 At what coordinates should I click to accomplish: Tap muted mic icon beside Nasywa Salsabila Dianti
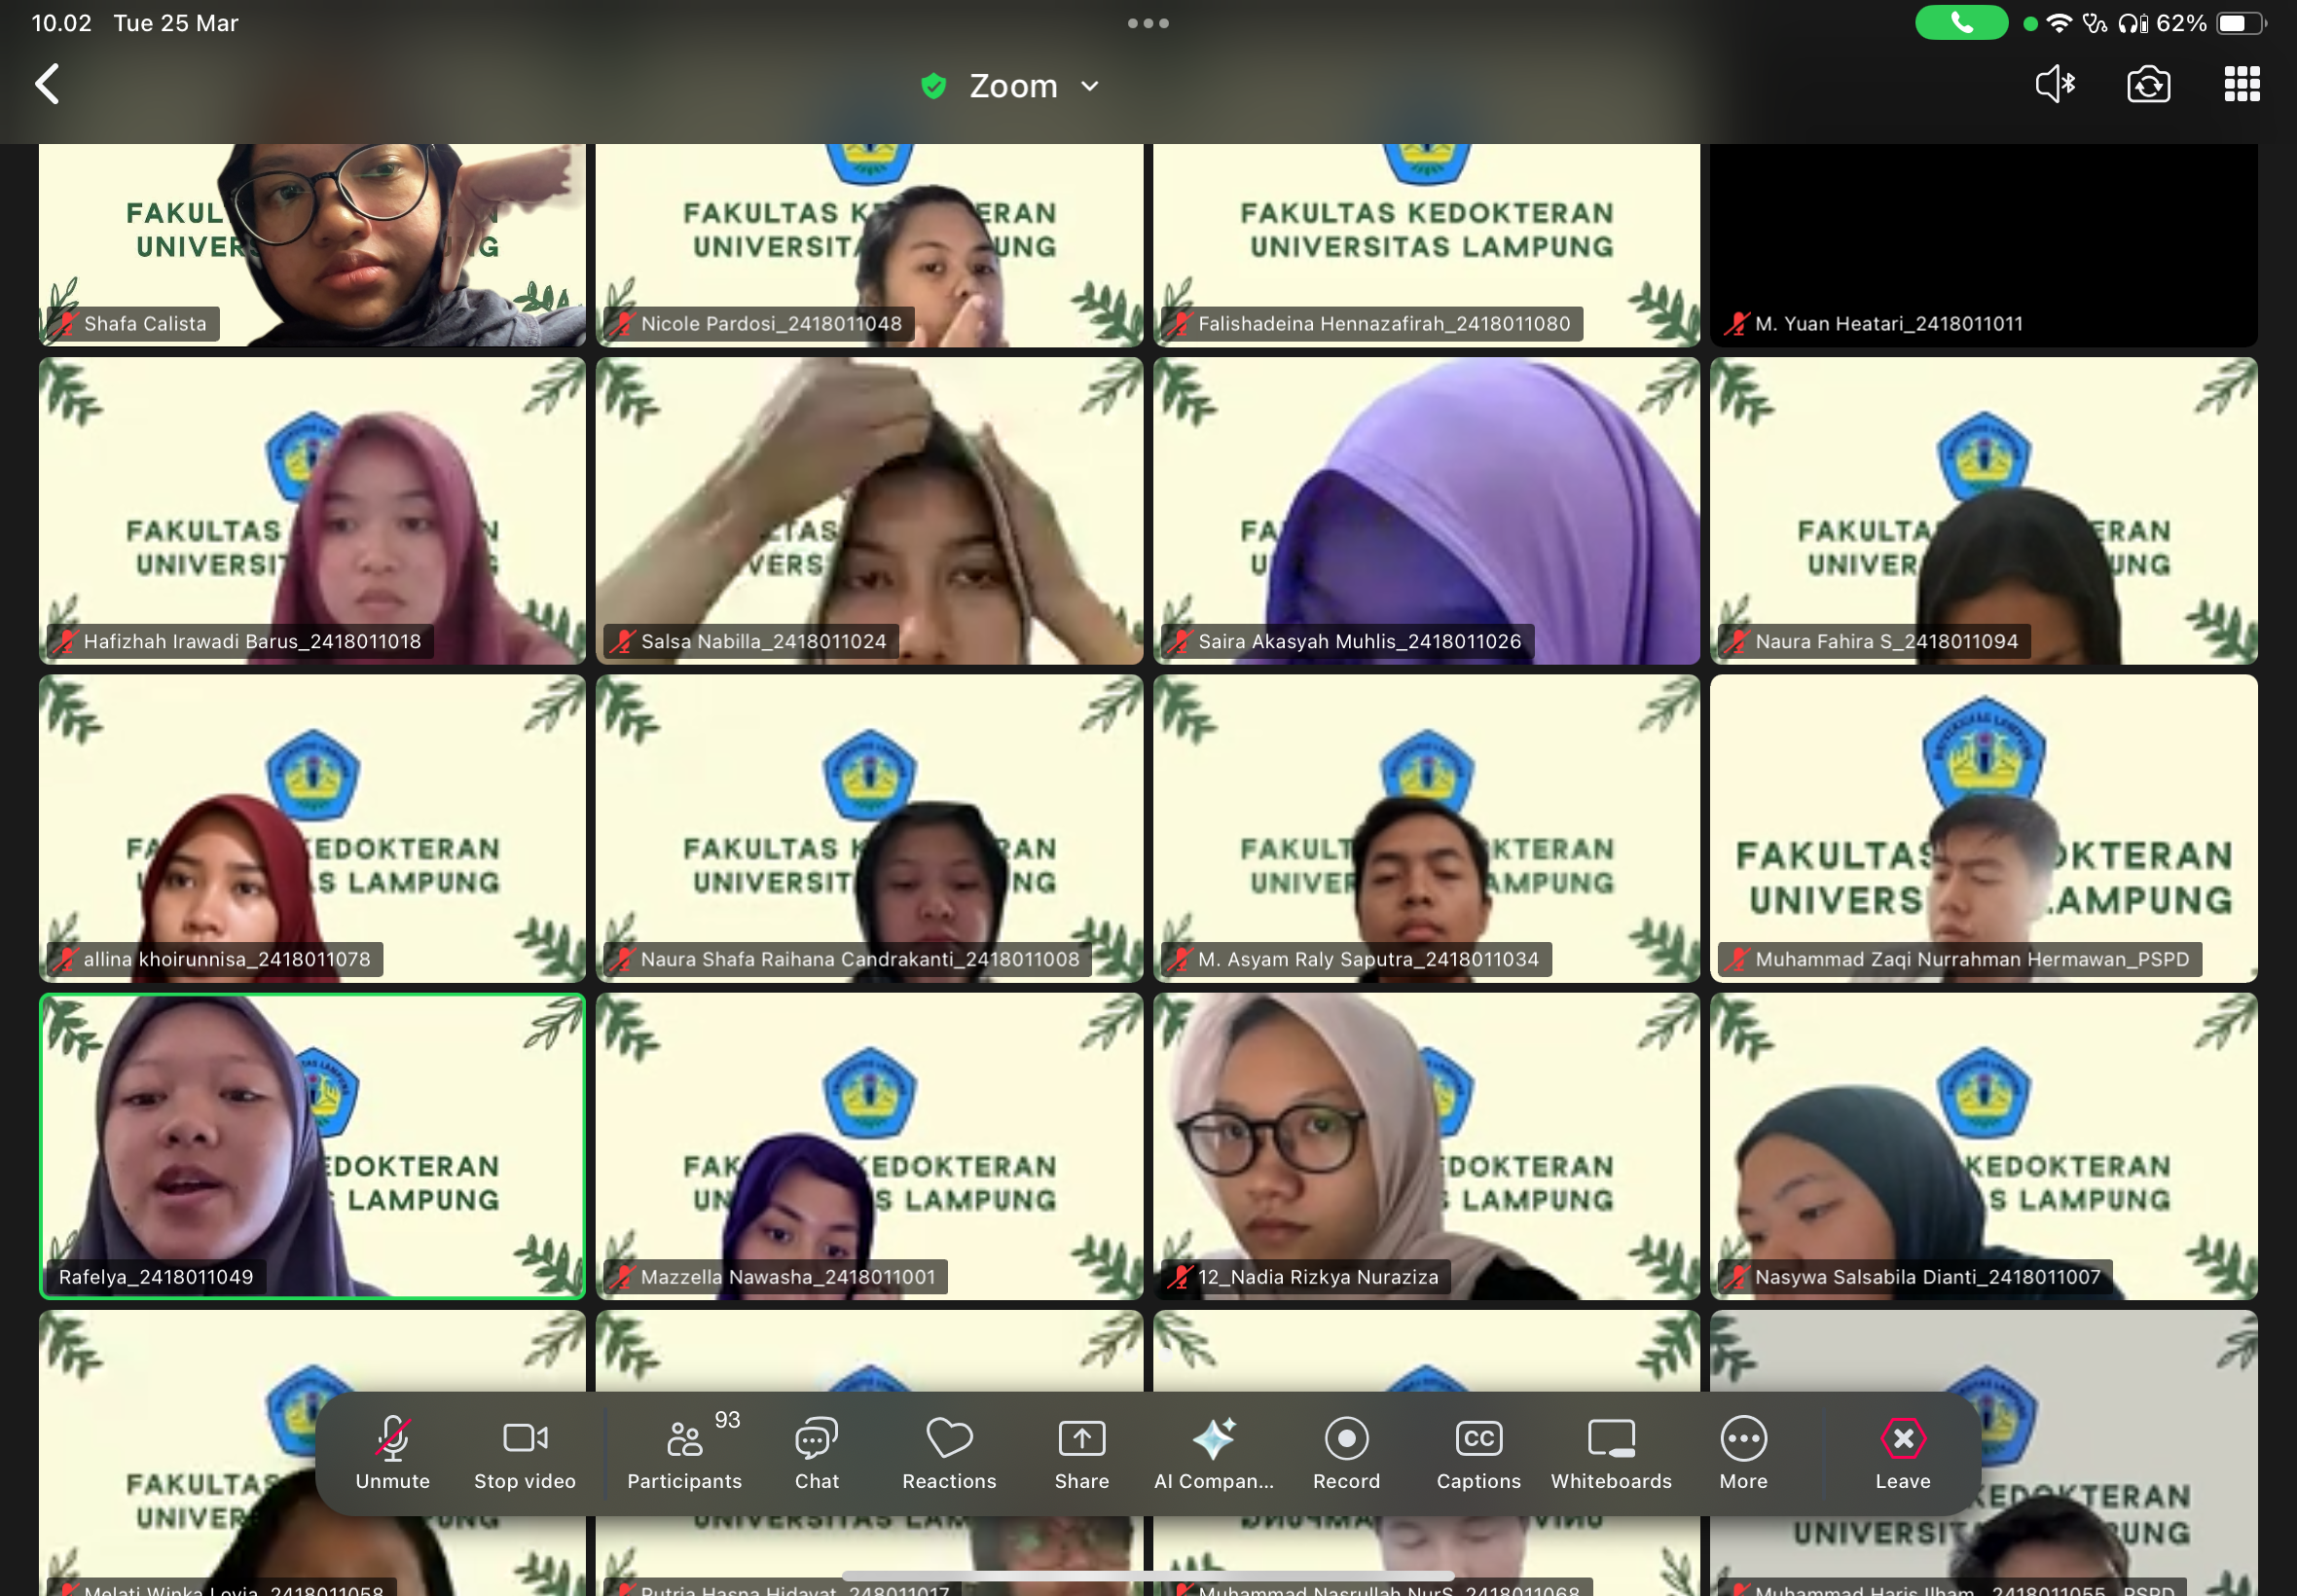(x=1736, y=1277)
